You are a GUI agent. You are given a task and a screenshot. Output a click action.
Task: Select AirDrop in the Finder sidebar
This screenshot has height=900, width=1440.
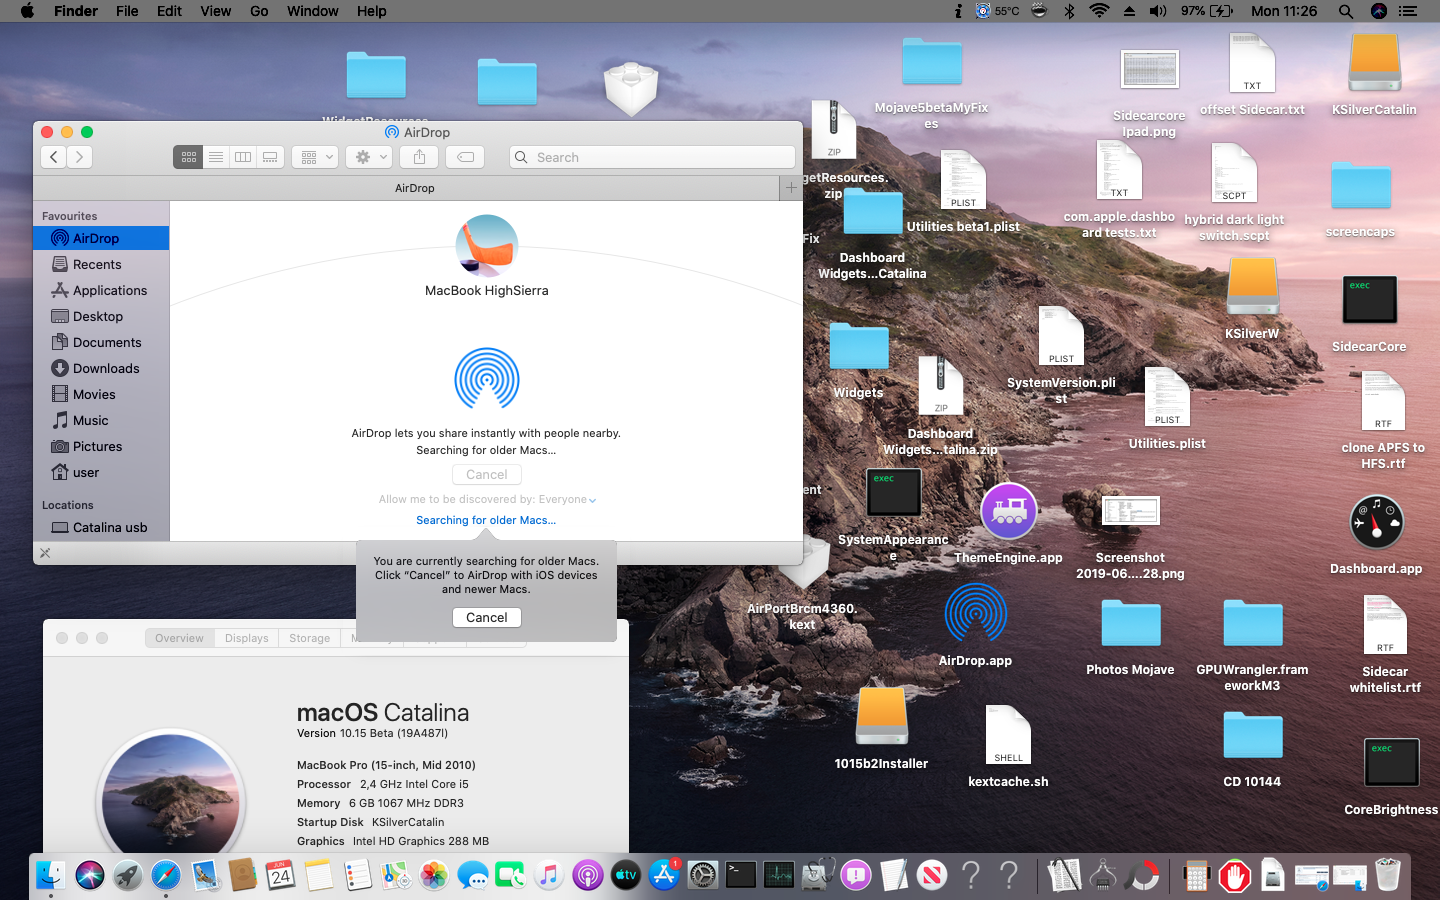(101, 238)
